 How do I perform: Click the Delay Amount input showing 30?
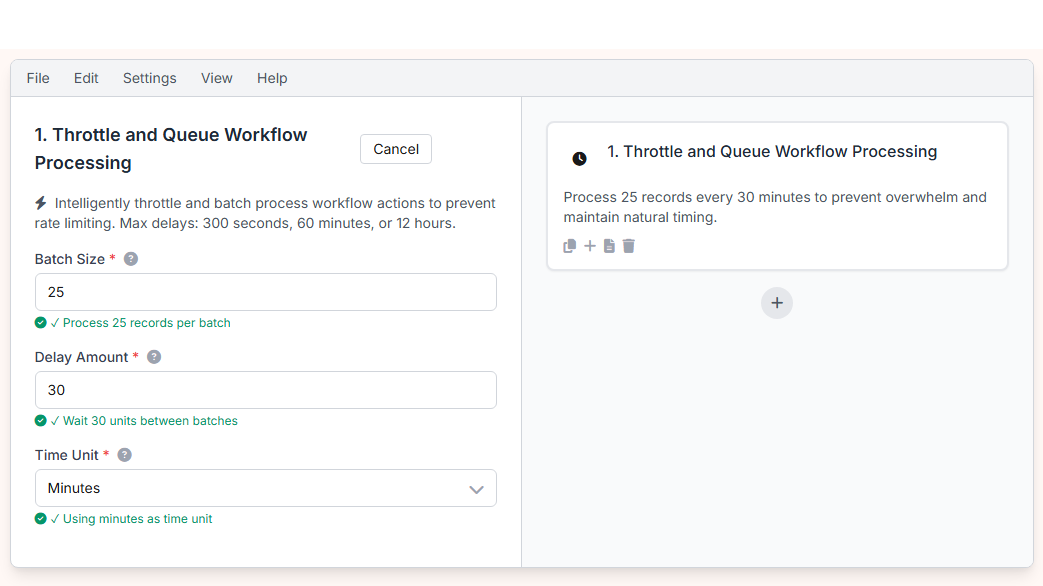(x=266, y=390)
